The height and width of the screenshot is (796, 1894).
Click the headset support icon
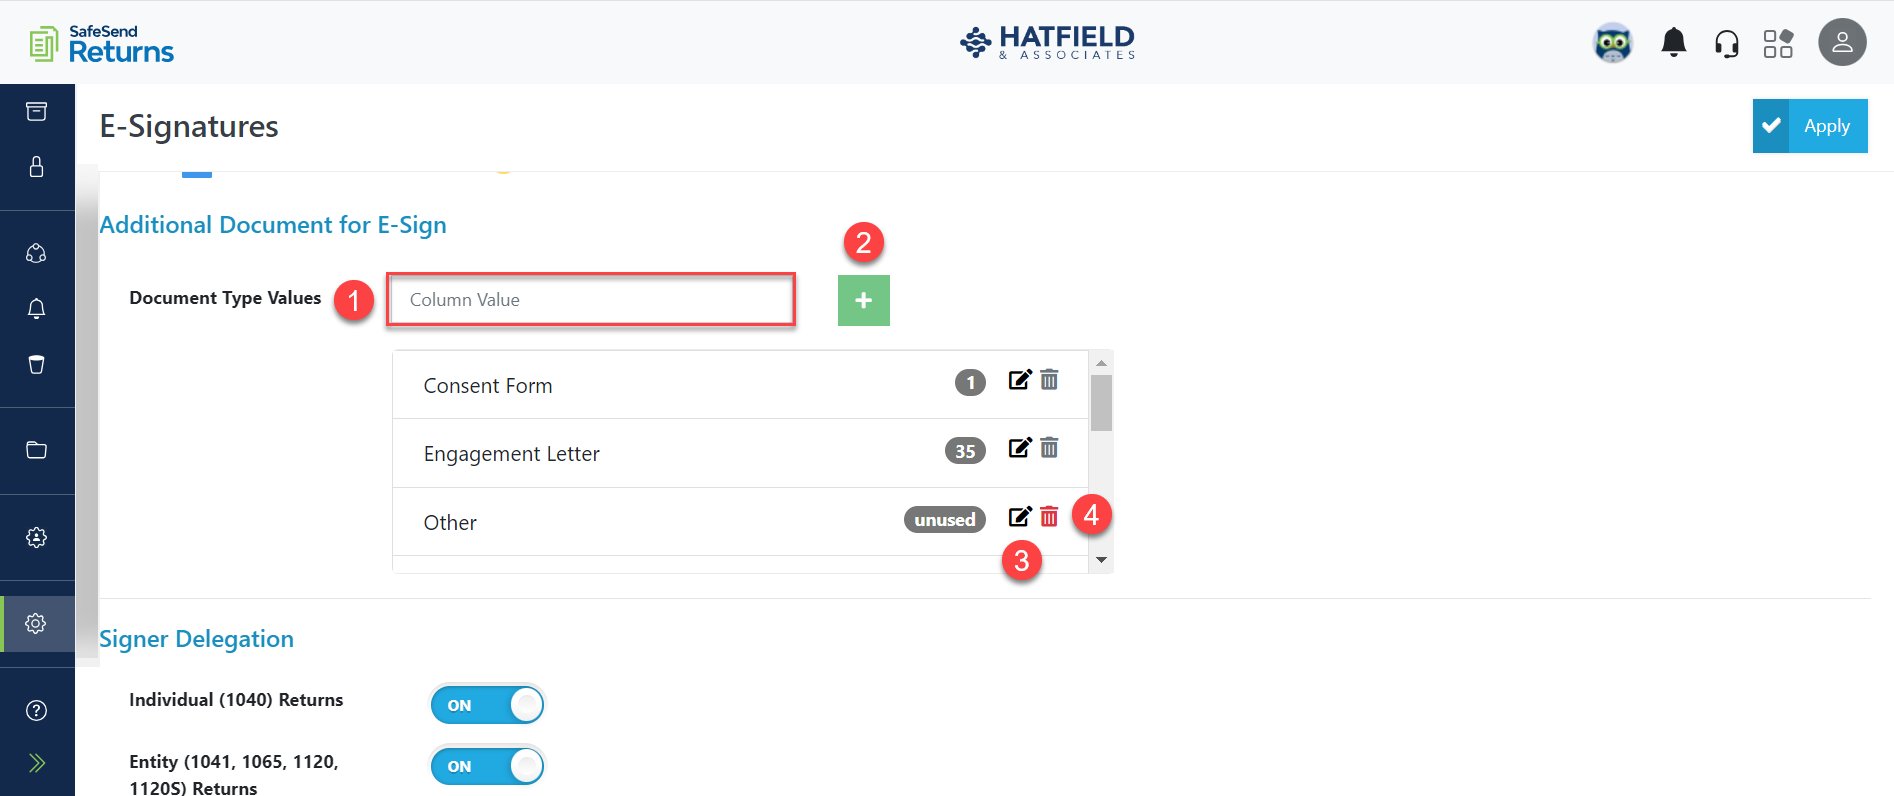pos(1727,42)
